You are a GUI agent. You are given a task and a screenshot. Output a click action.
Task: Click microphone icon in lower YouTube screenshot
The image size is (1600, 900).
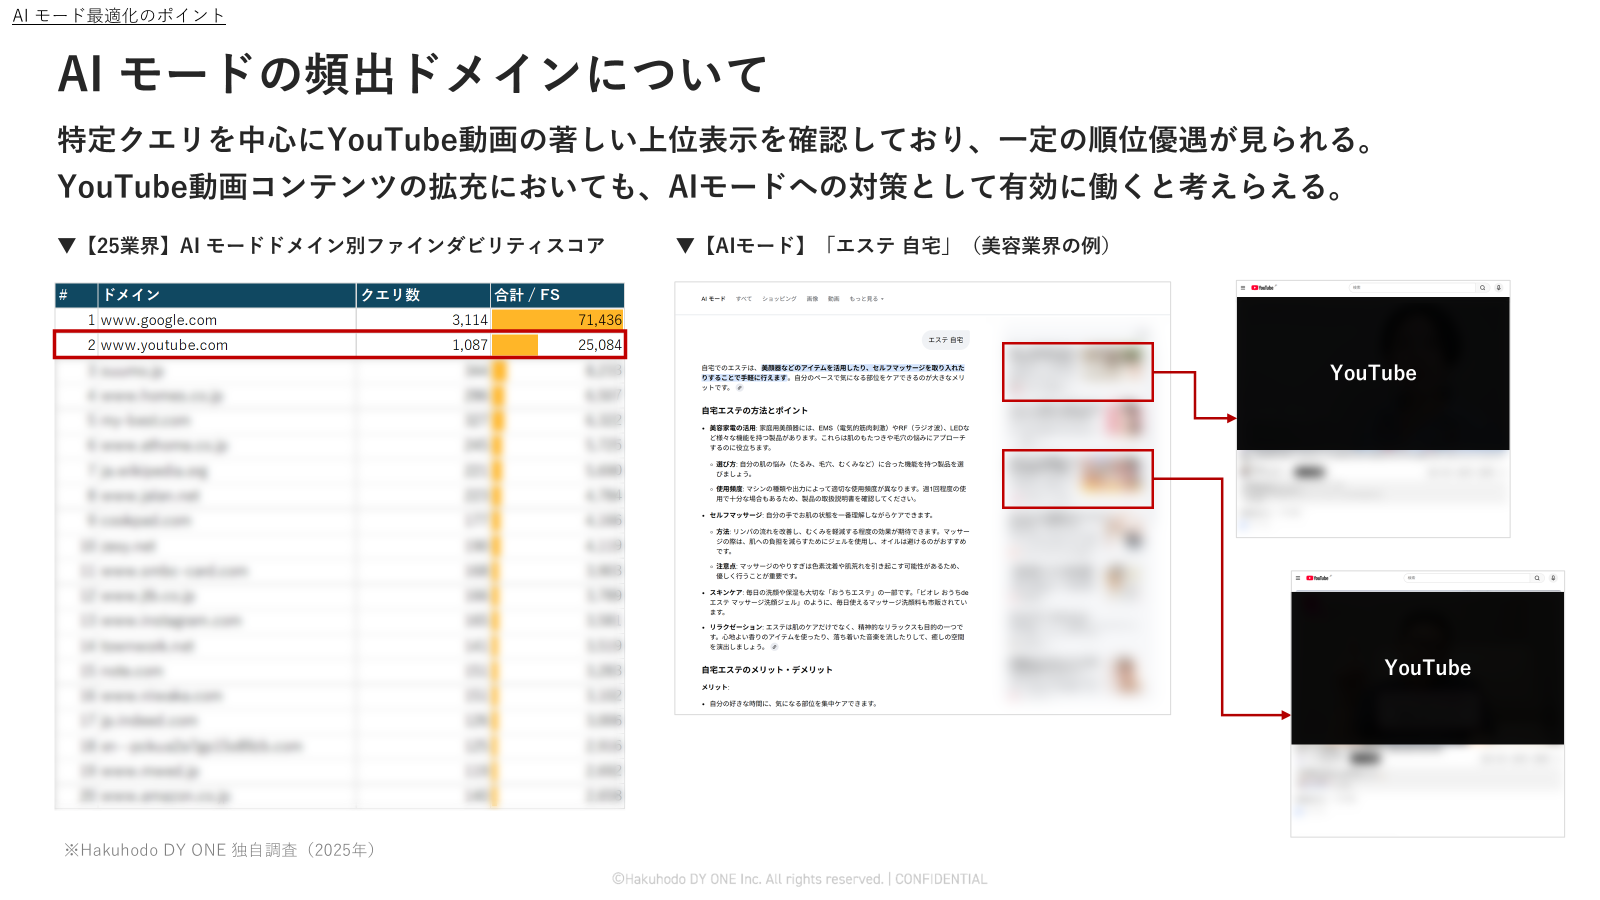[1553, 578]
